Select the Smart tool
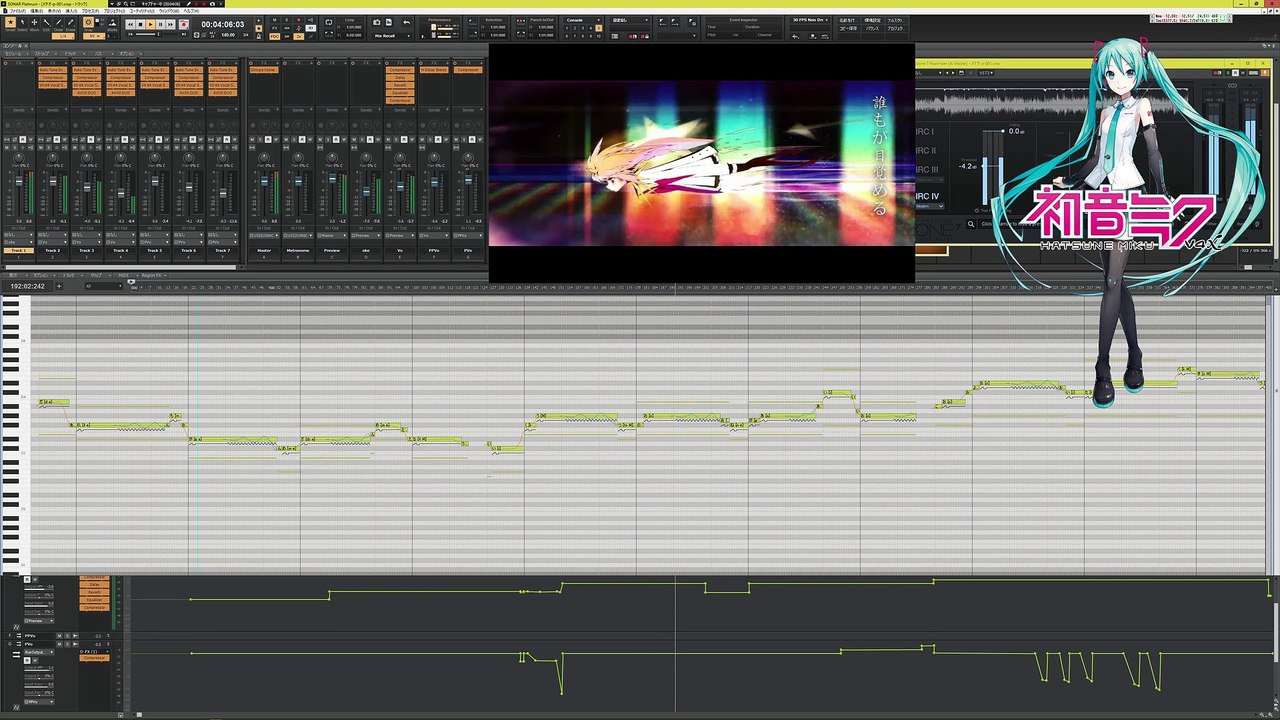The width and height of the screenshot is (1280, 720). point(8,23)
